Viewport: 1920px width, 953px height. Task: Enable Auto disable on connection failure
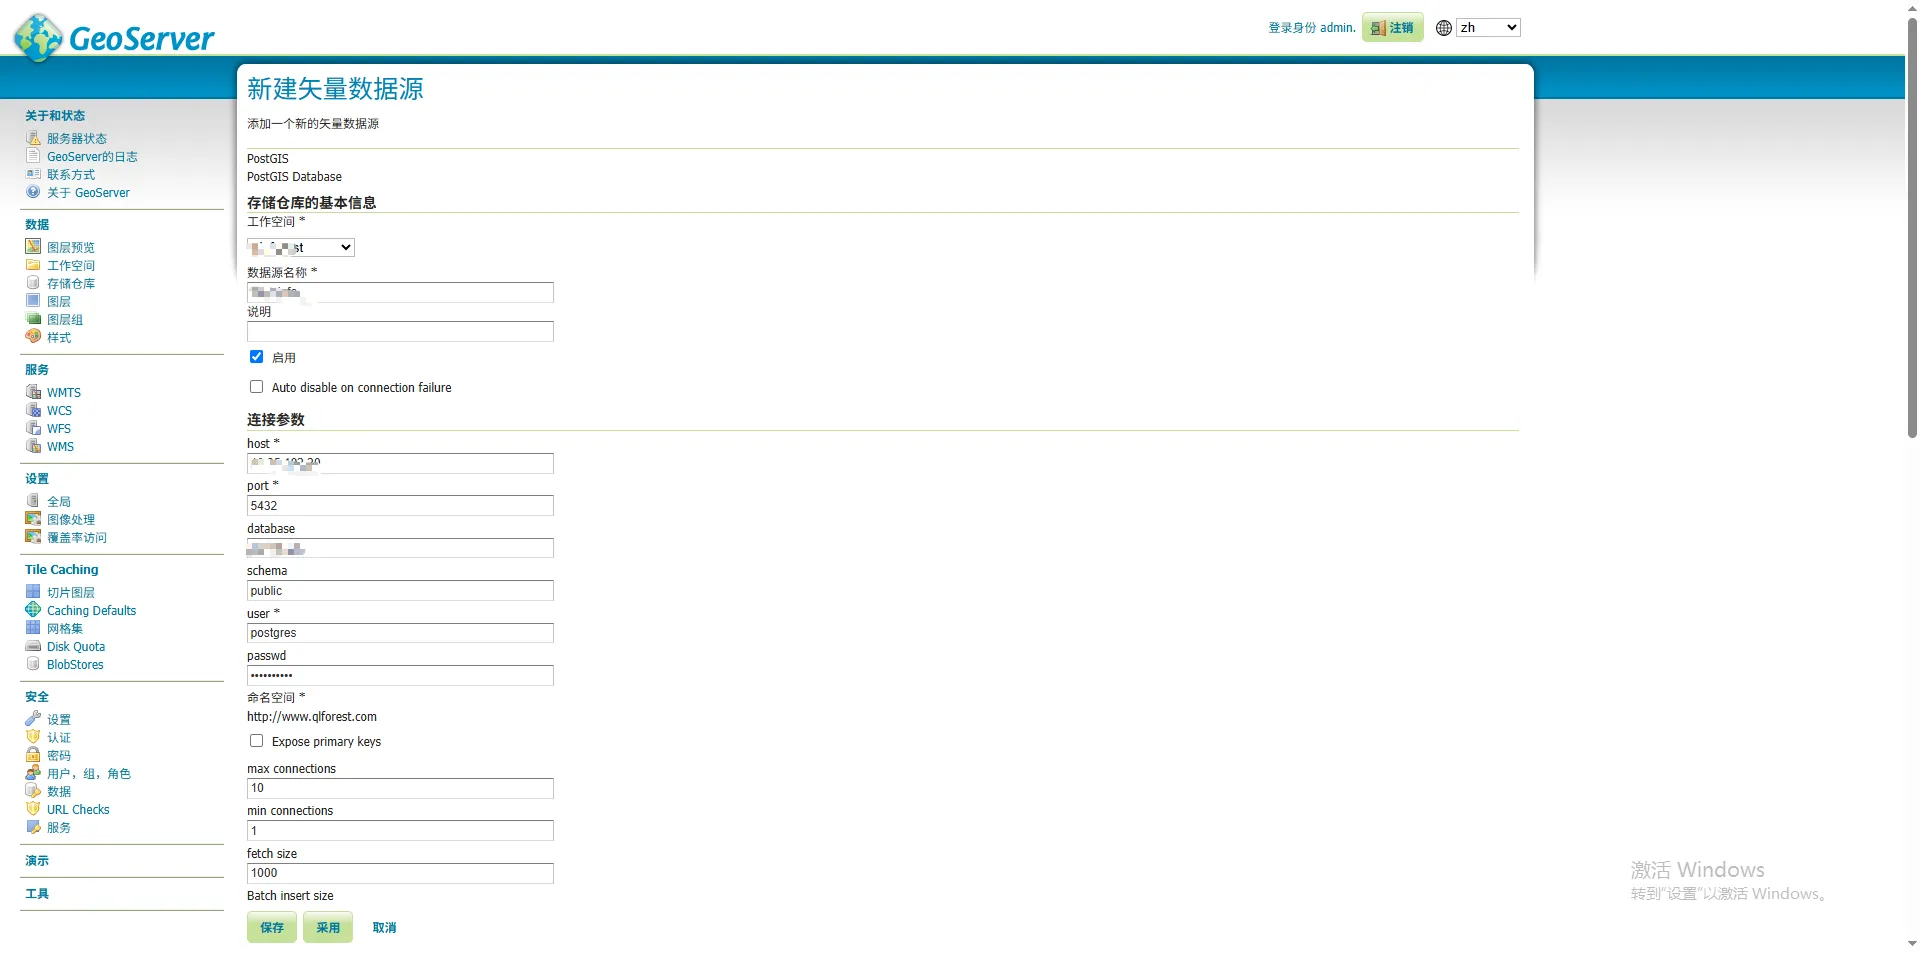(257, 387)
